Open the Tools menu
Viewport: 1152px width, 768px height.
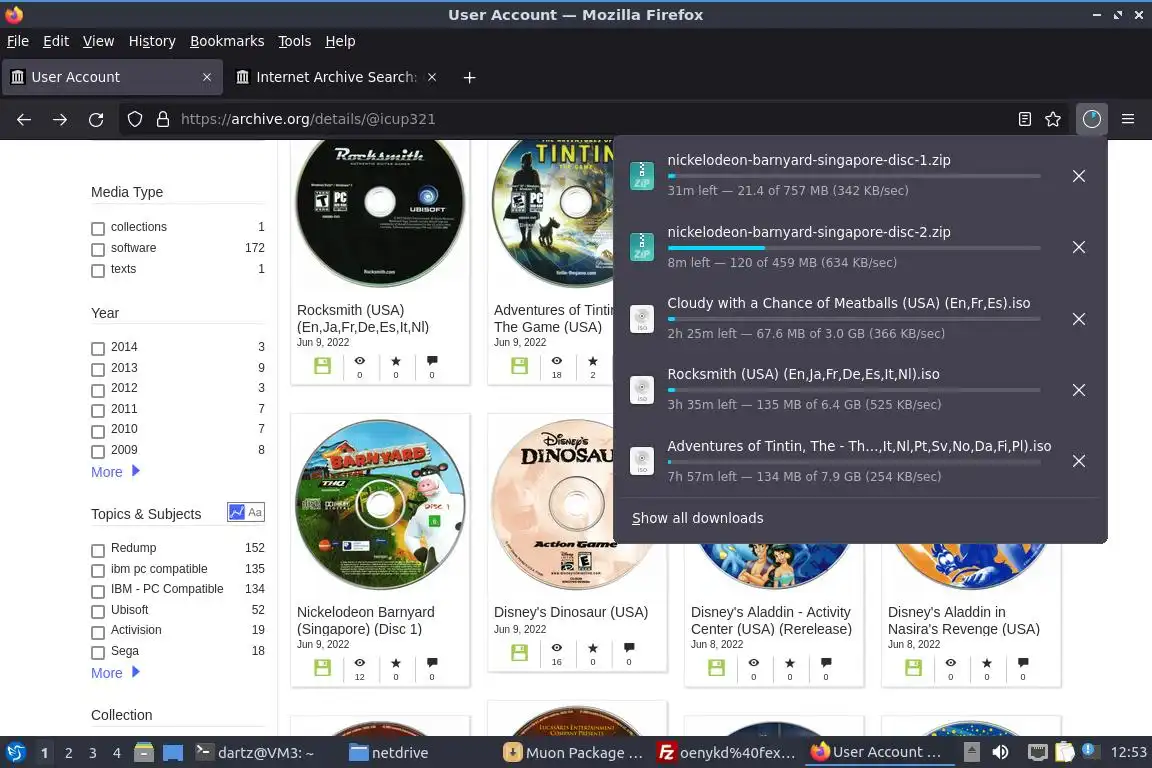[x=295, y=41]
